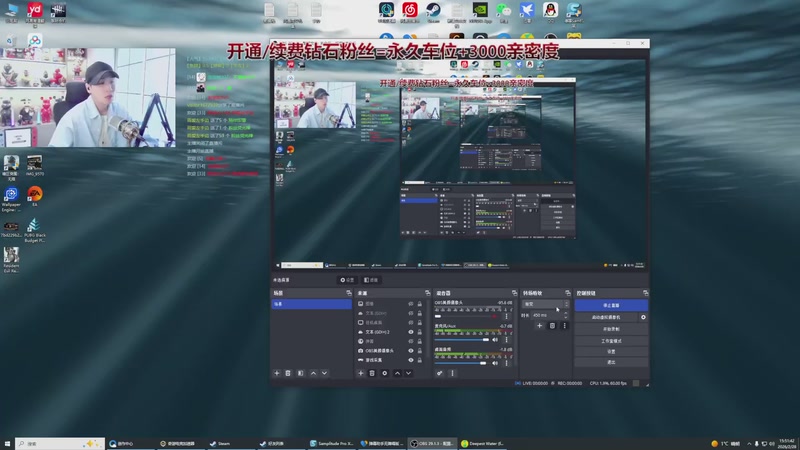
Task: Open Settings button in Controls panel
Action: pyautogui.click(x=611, y=352)
